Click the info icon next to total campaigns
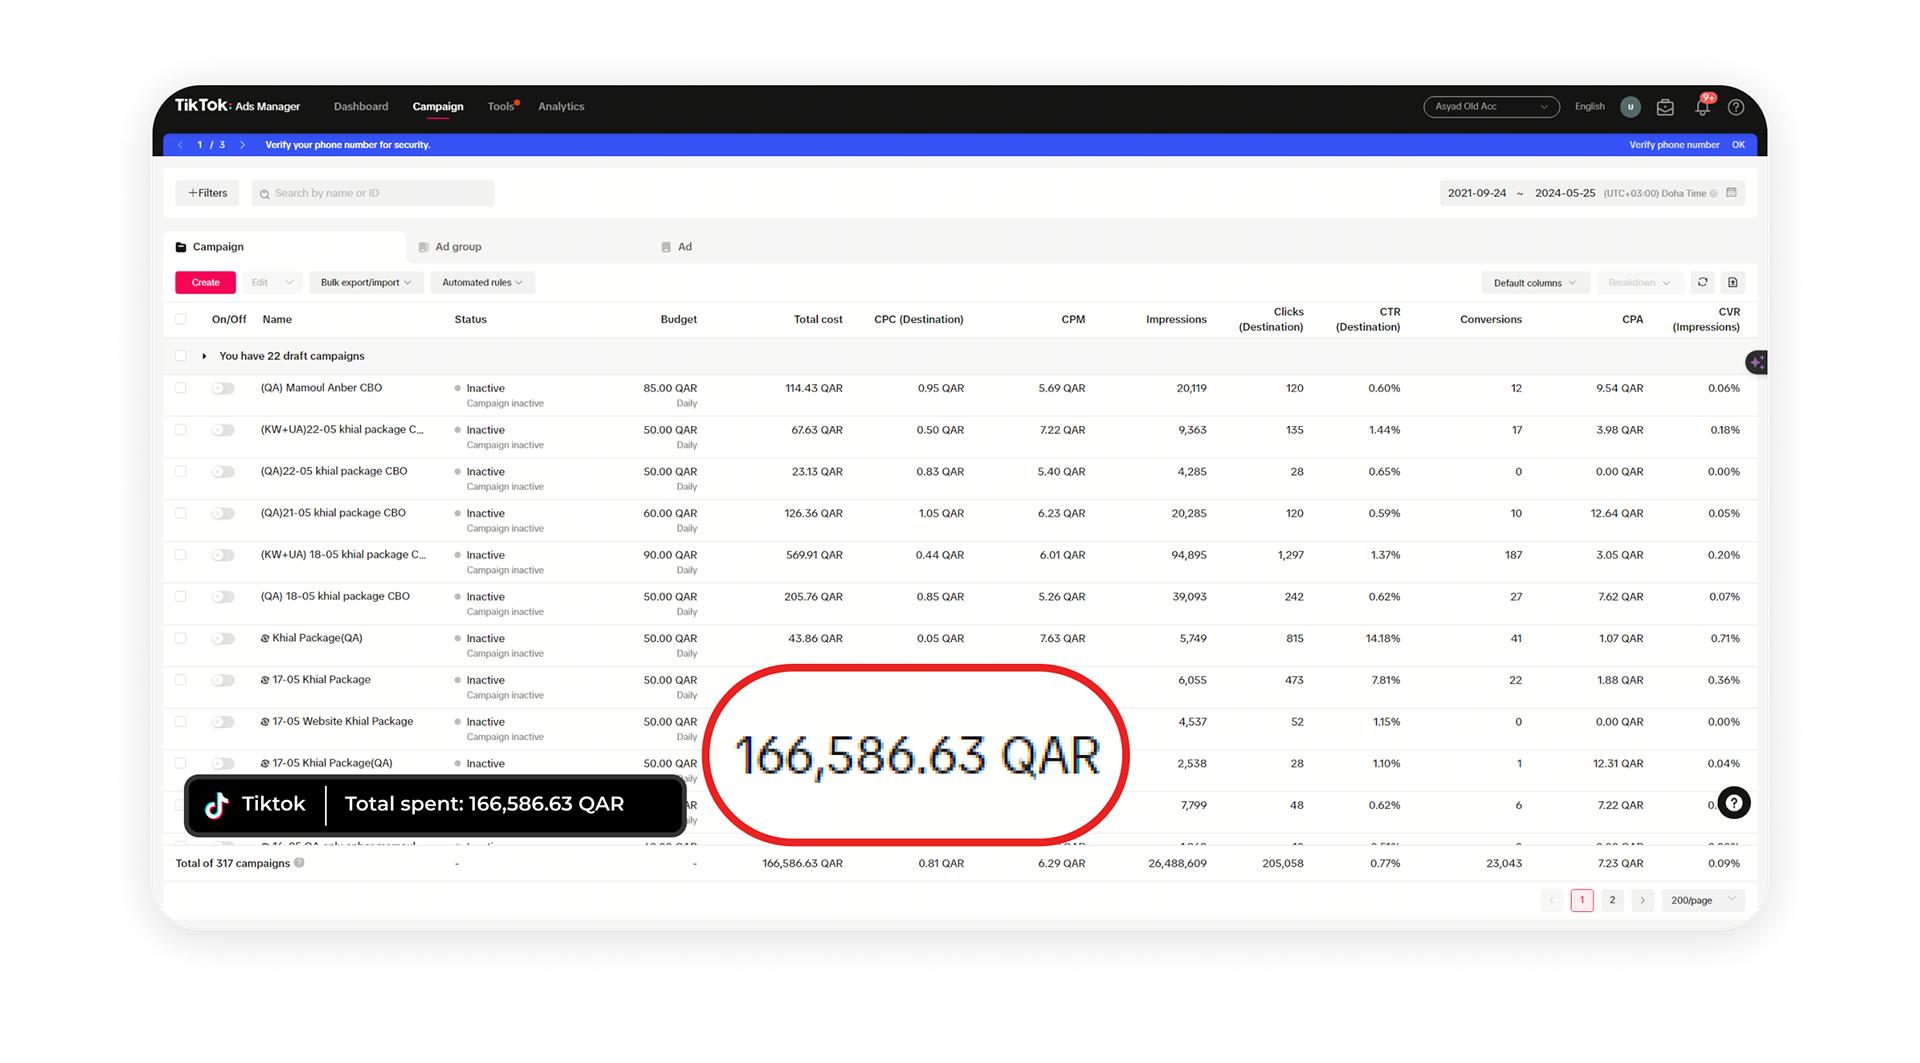The width and height of the screenshot is (1920, 1063). tap(299, 863)
